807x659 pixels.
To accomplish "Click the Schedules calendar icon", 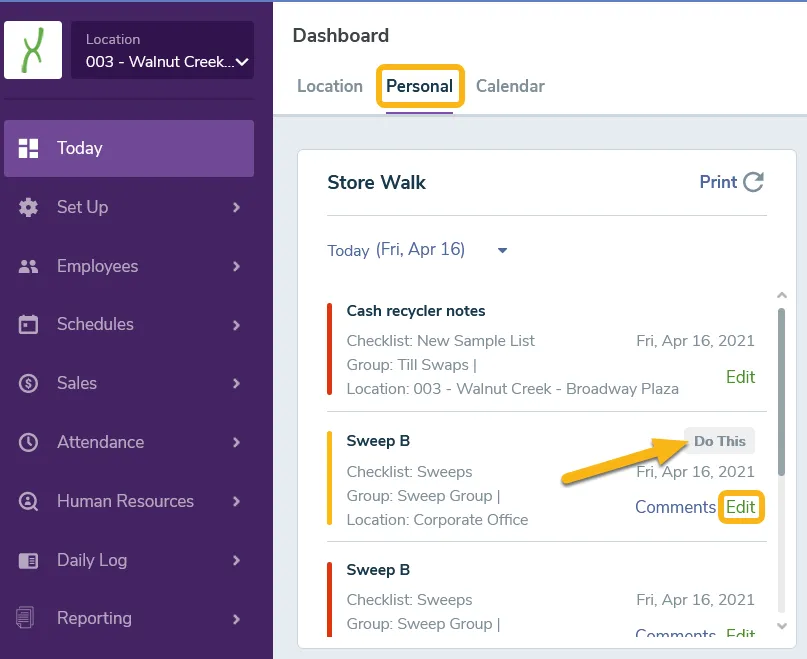I will tap(28, 324).
